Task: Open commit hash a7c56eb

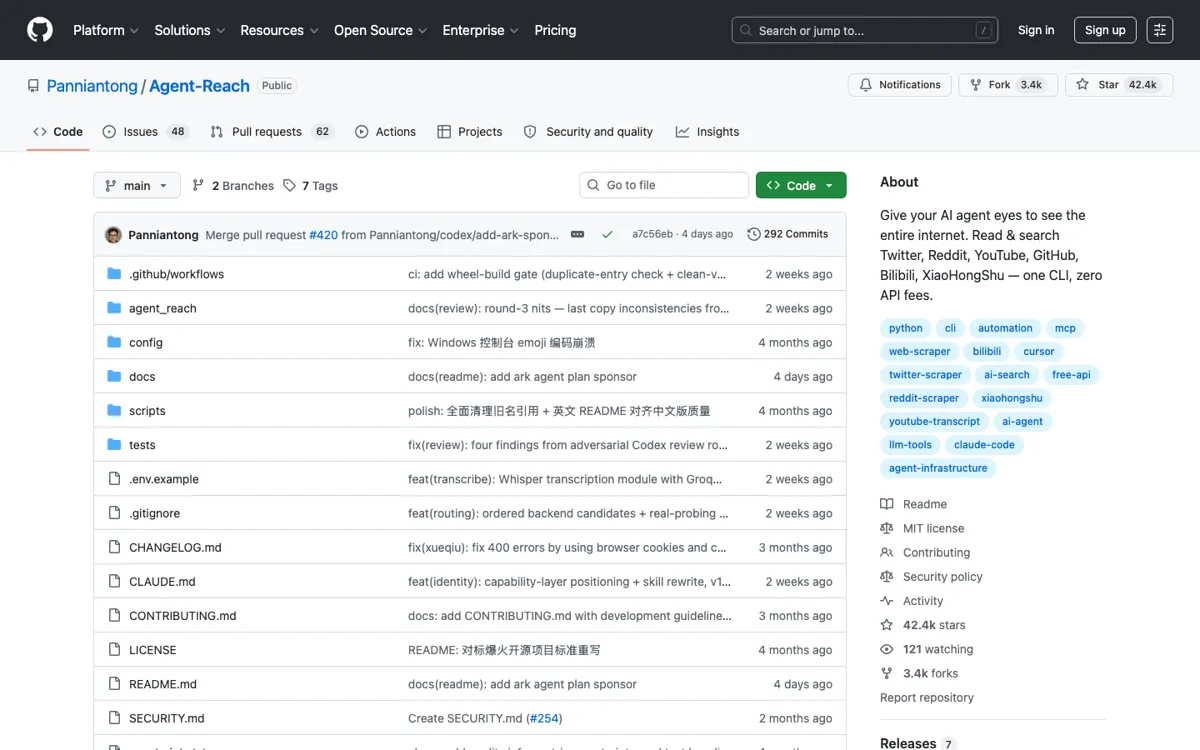Action: 652,234
